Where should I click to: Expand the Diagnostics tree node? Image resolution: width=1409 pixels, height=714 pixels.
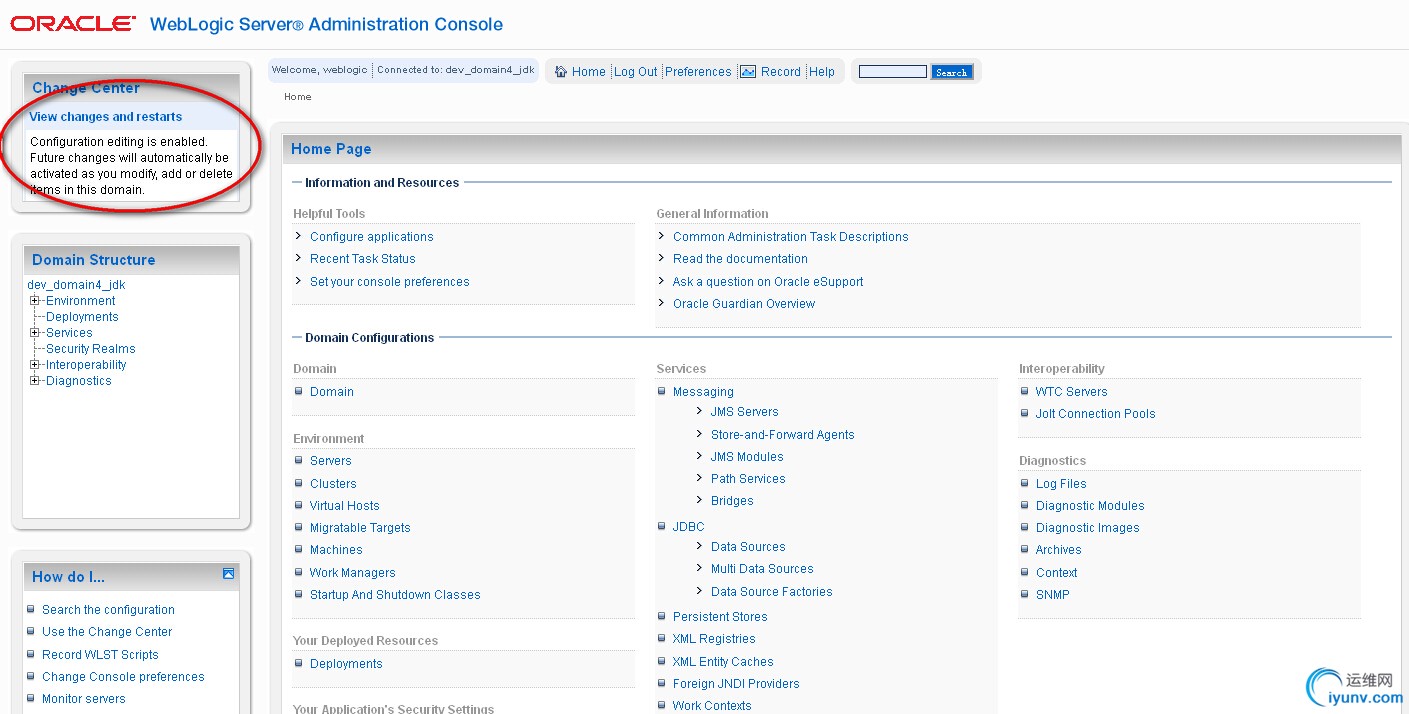tap(35, 381)
